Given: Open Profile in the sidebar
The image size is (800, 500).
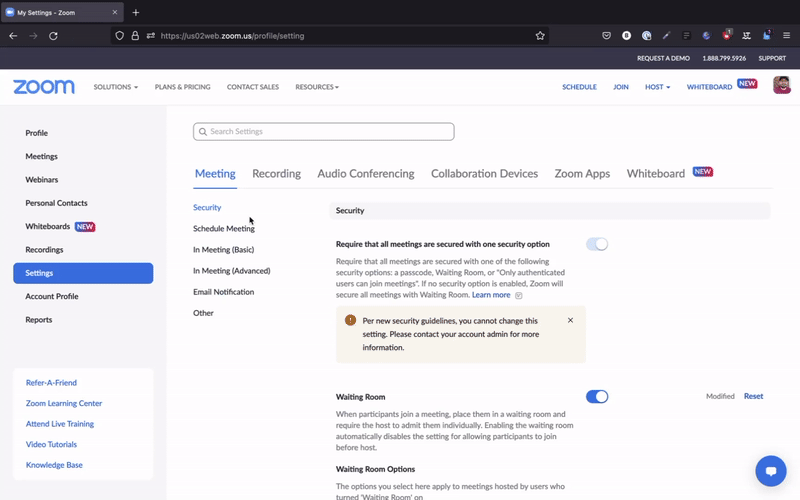Looking at the screenshot, I should tap(37, 133).
